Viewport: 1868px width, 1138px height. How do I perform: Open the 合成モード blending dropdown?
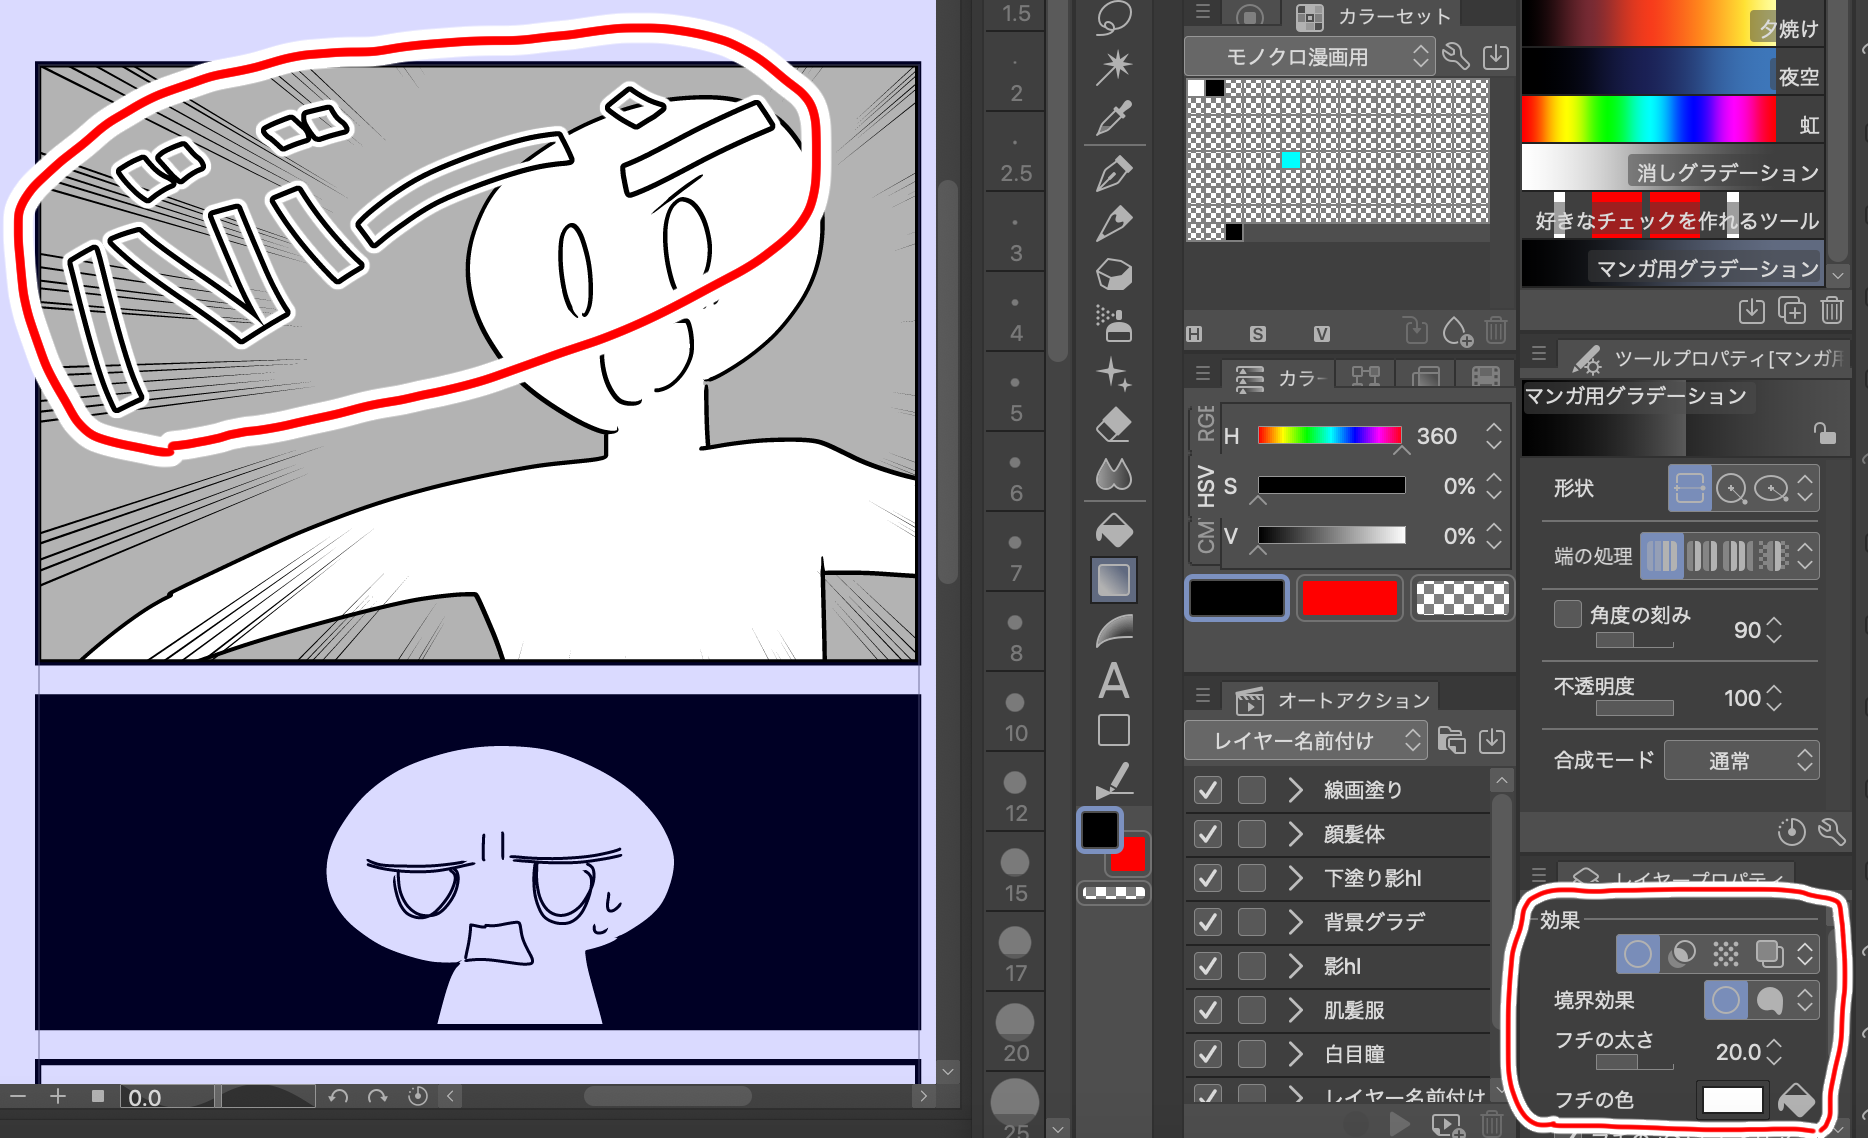[x=1741, y=760]
